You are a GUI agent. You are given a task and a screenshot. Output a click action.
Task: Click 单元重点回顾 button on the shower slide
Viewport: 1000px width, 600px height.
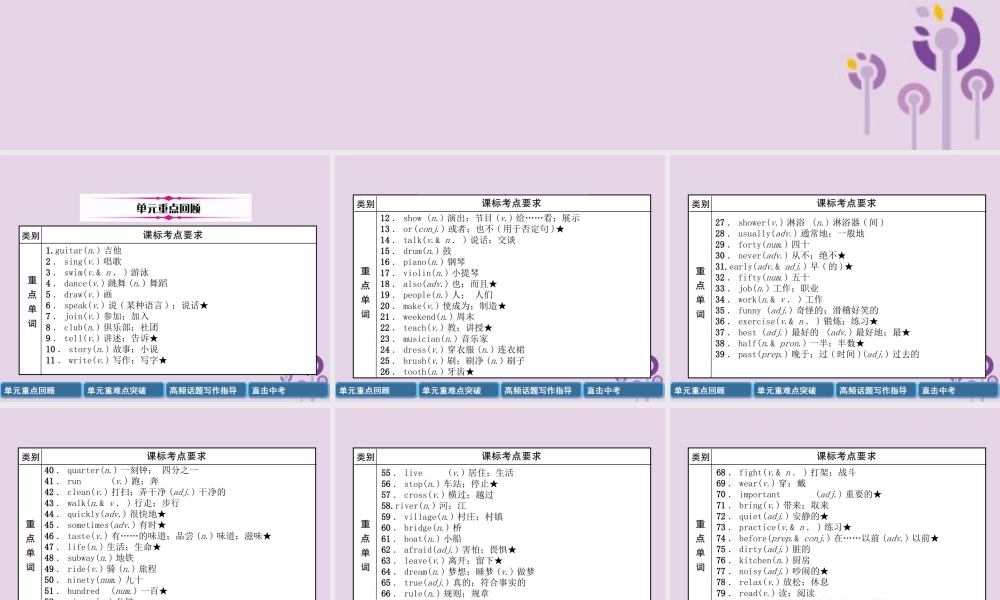[x=711, y=390]
